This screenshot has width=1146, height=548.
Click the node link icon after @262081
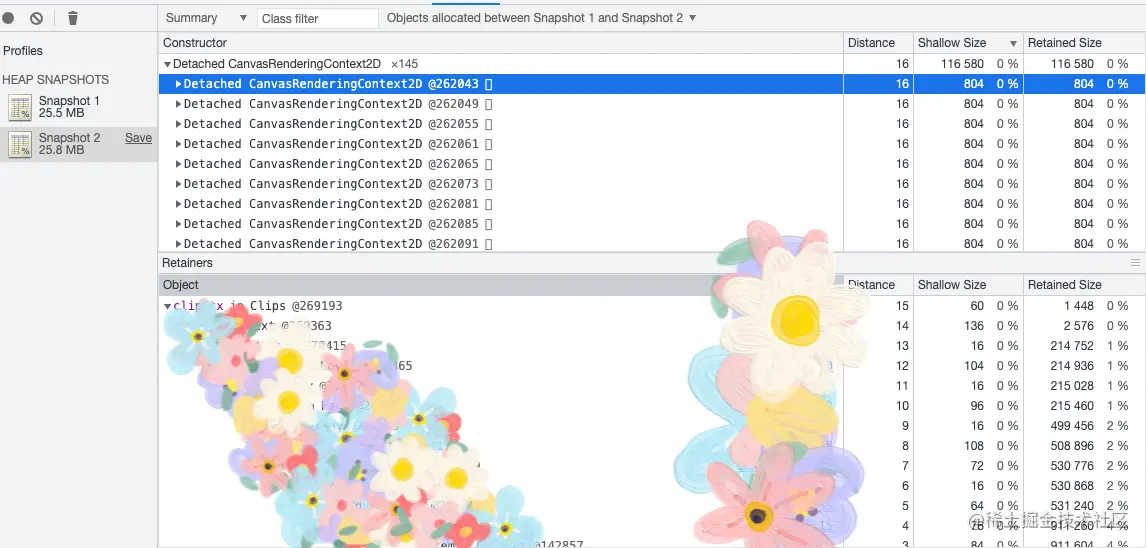(x=488, y=204)
